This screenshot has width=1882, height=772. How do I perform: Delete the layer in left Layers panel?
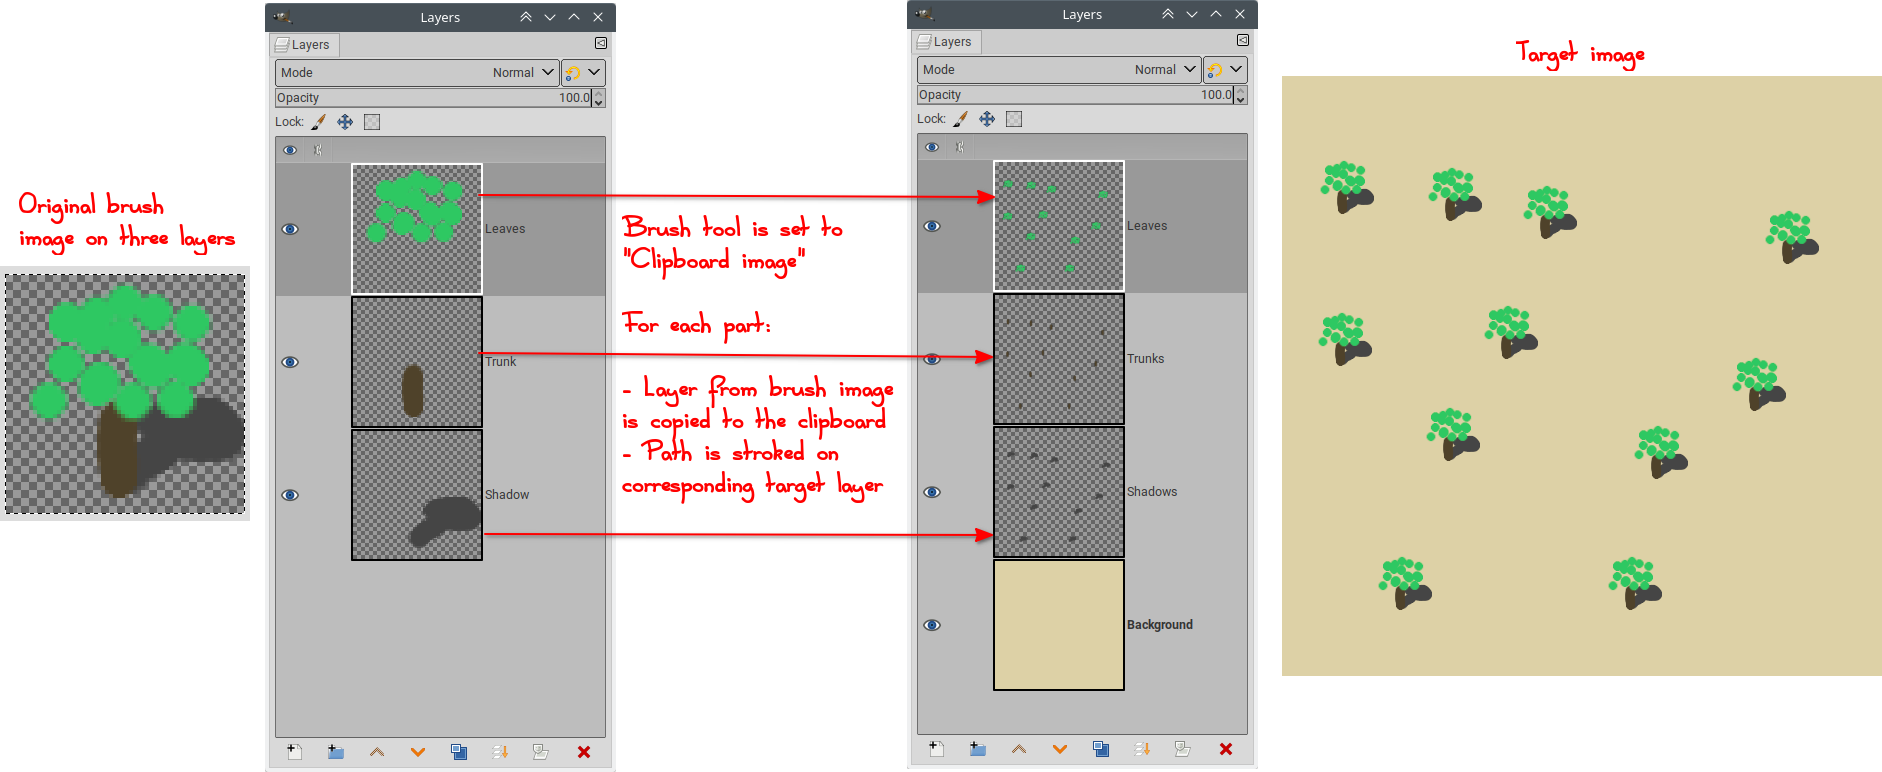(584, 752)
